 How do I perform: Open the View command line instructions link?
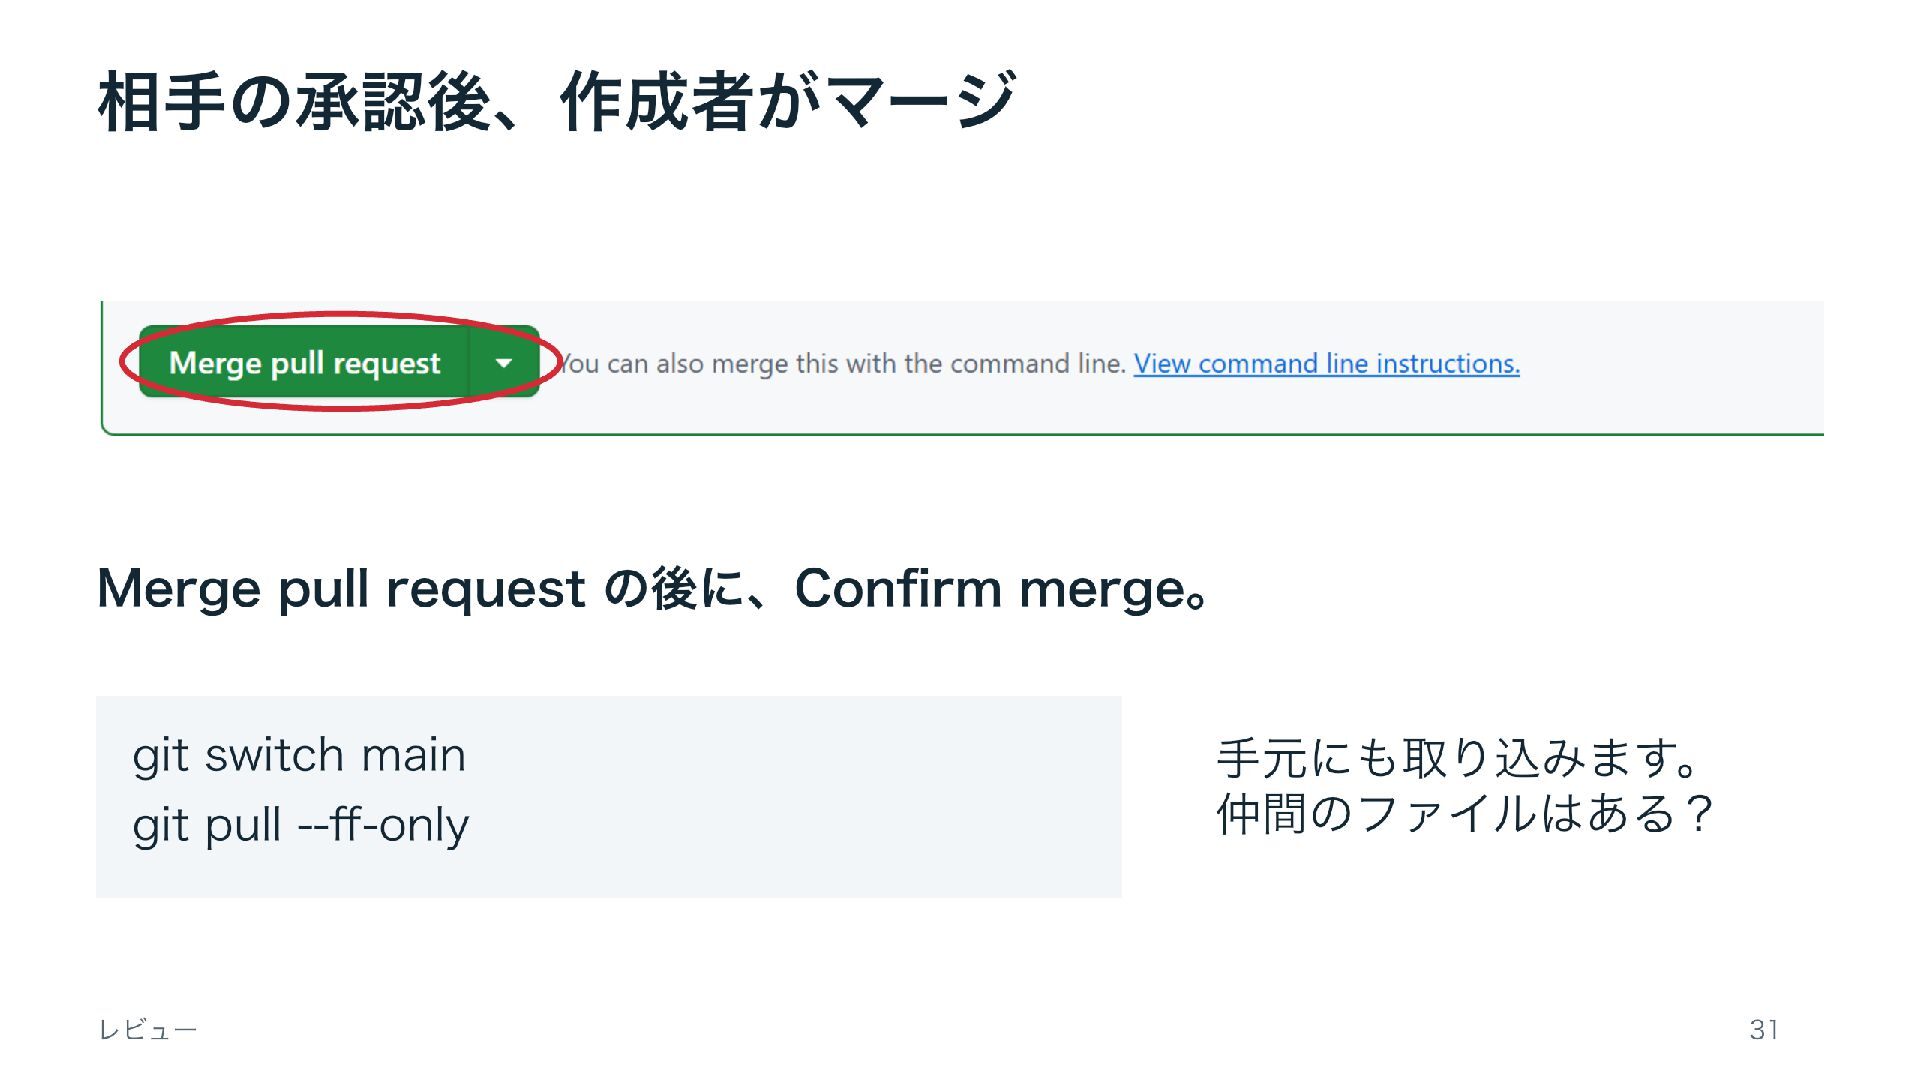(1326, 363)
